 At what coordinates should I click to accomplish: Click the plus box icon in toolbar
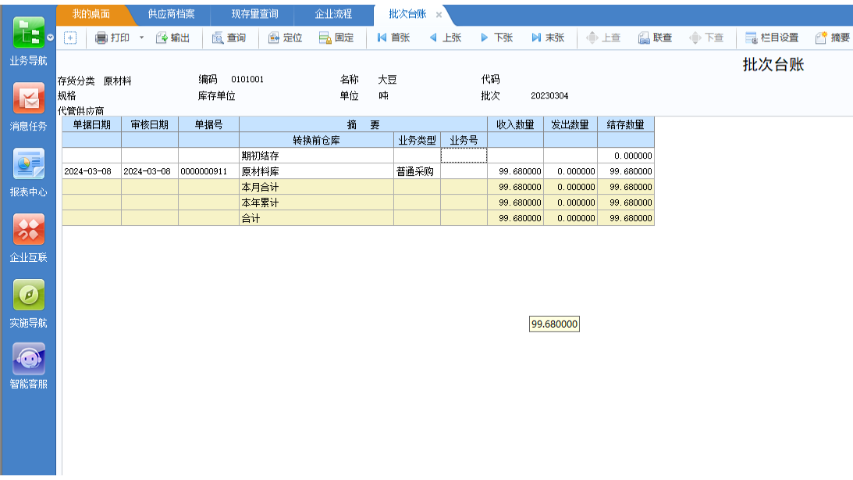click(70, 38)
